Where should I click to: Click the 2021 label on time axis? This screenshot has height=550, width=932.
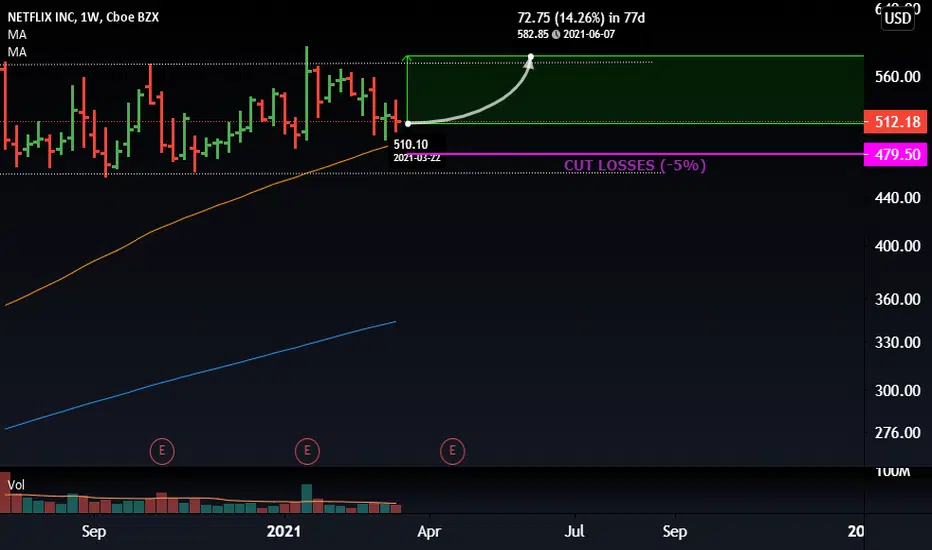click(284, 531)
